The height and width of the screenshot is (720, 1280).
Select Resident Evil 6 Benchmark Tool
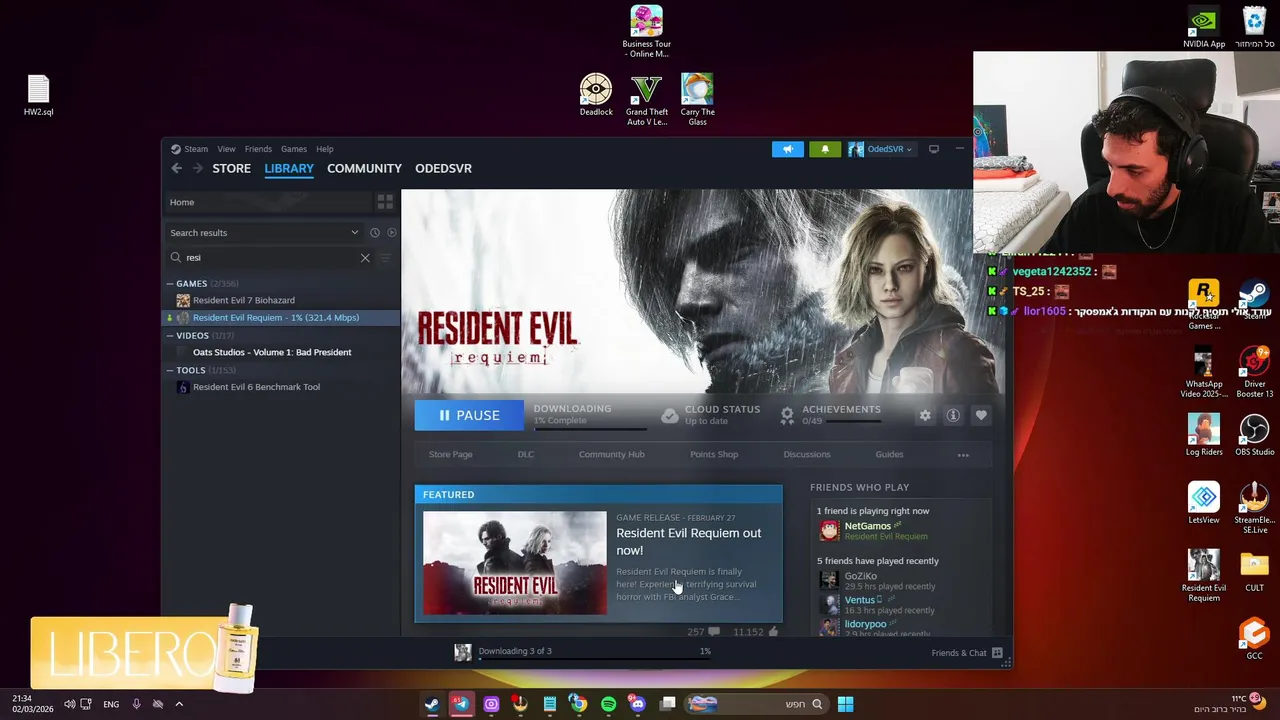[256, 387]
